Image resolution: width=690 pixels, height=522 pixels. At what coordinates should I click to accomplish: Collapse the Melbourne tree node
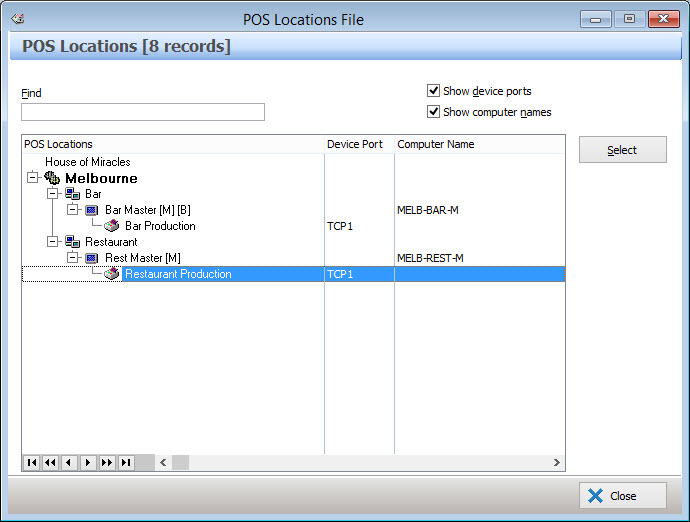[x=33, y=178]
